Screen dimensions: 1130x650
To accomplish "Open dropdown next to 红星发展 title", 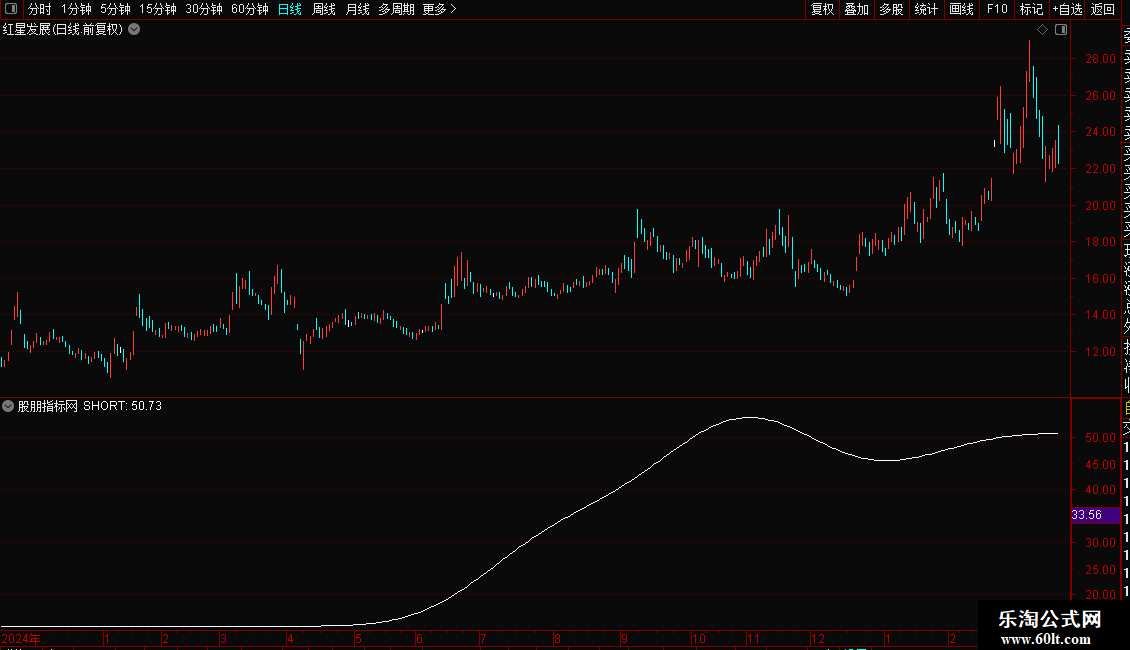I will coord(134,30).
